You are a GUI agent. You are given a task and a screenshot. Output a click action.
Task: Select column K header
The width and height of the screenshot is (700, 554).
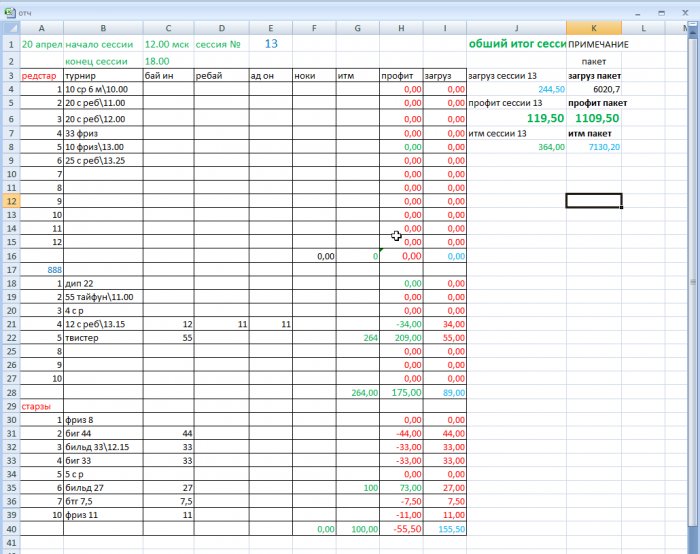594,28
